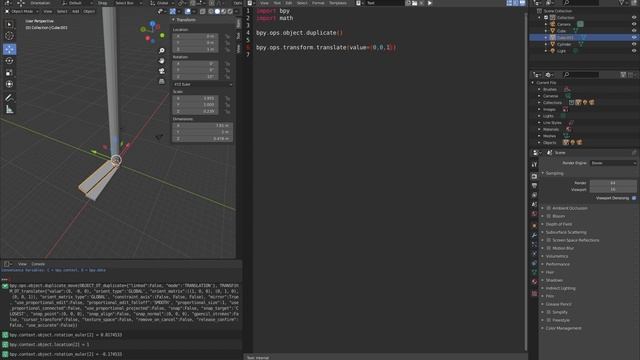The height and width of the screenshot is (360, 640).
Task: Click the Scale X field in Transform
Action: tap(195, 98)
